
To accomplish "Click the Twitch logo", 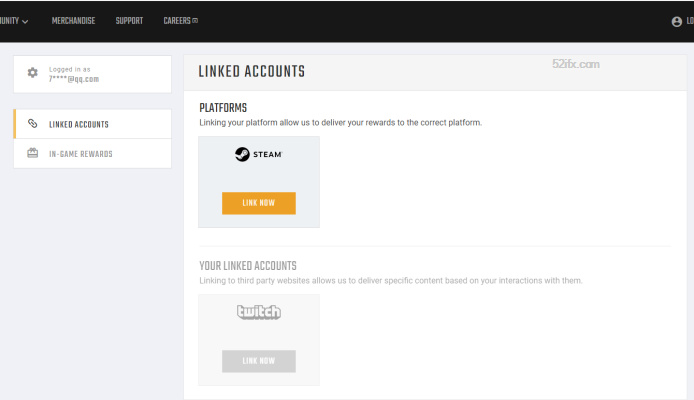I will [259, 312].
